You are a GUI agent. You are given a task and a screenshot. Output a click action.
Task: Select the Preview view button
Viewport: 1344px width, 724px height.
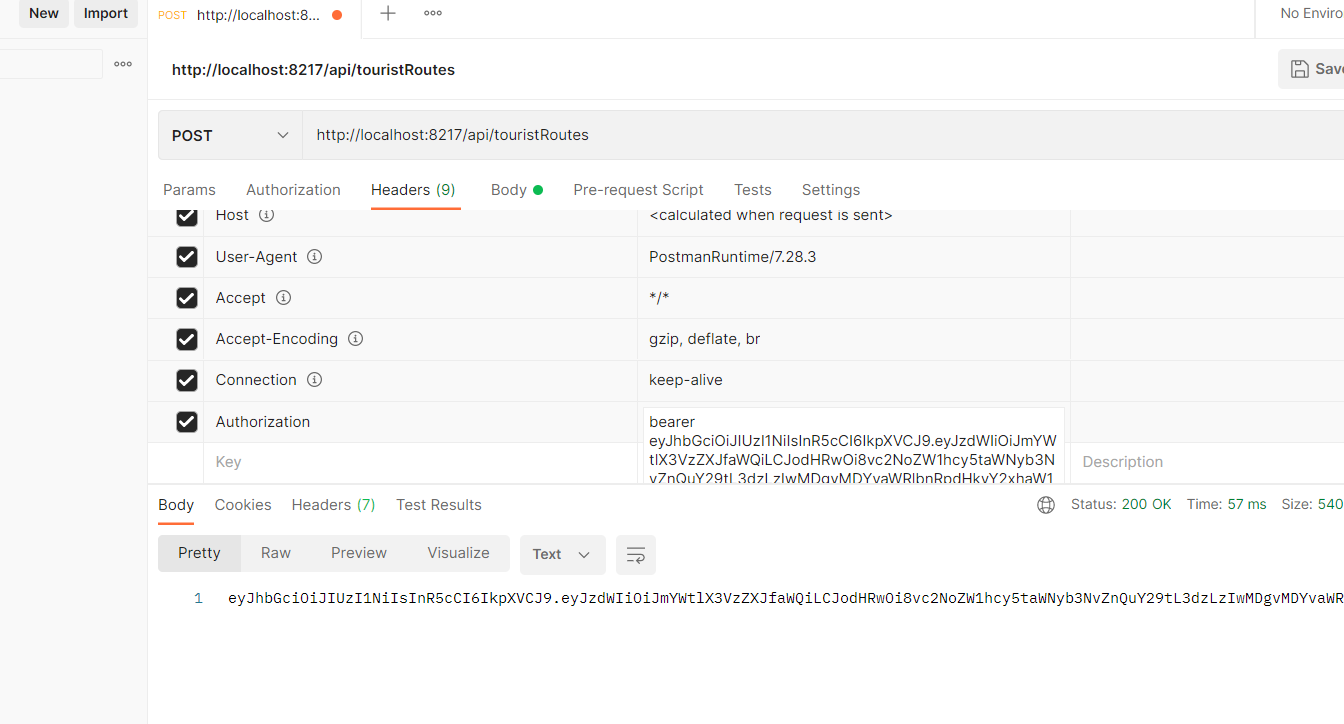[x=359, y=553]
